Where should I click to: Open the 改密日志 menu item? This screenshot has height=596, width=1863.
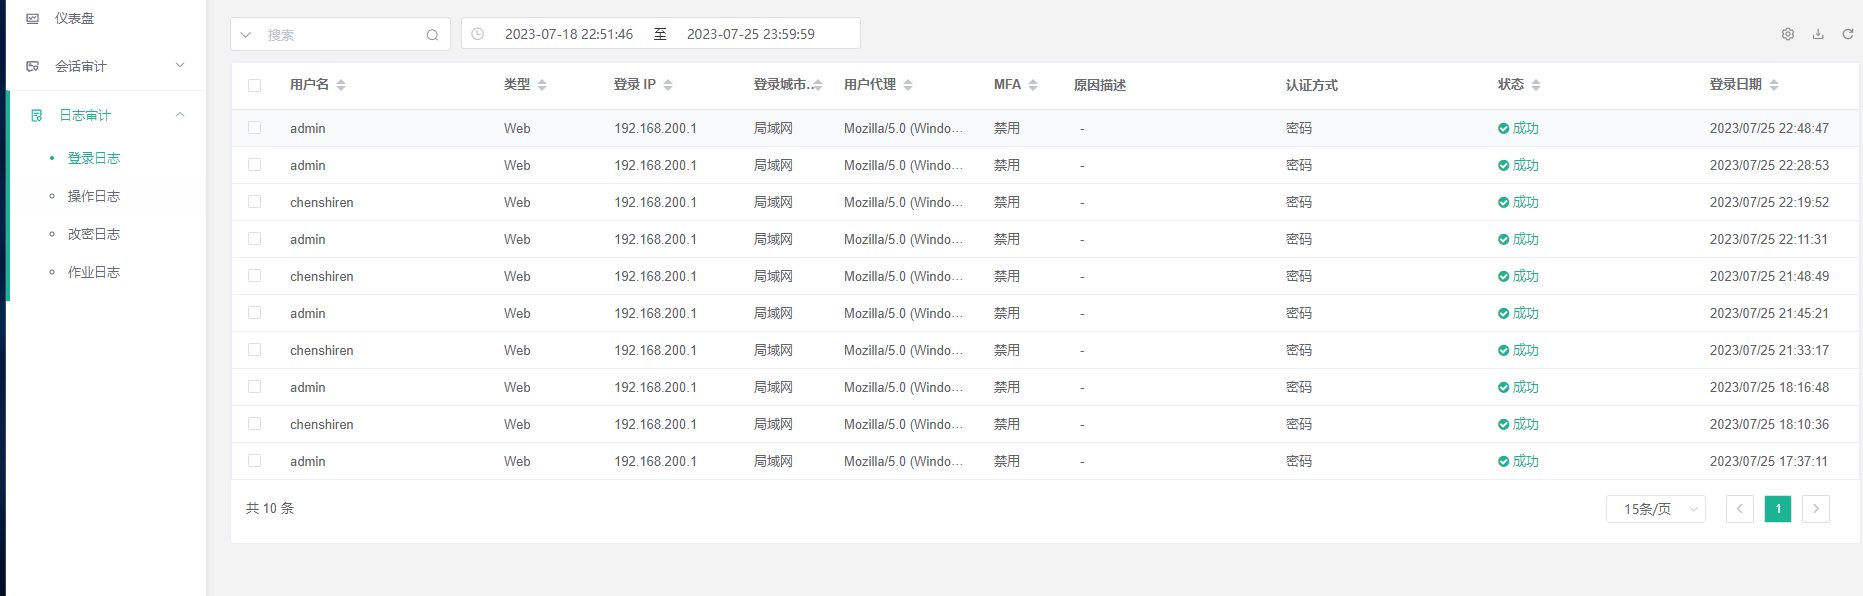[94, 234]
